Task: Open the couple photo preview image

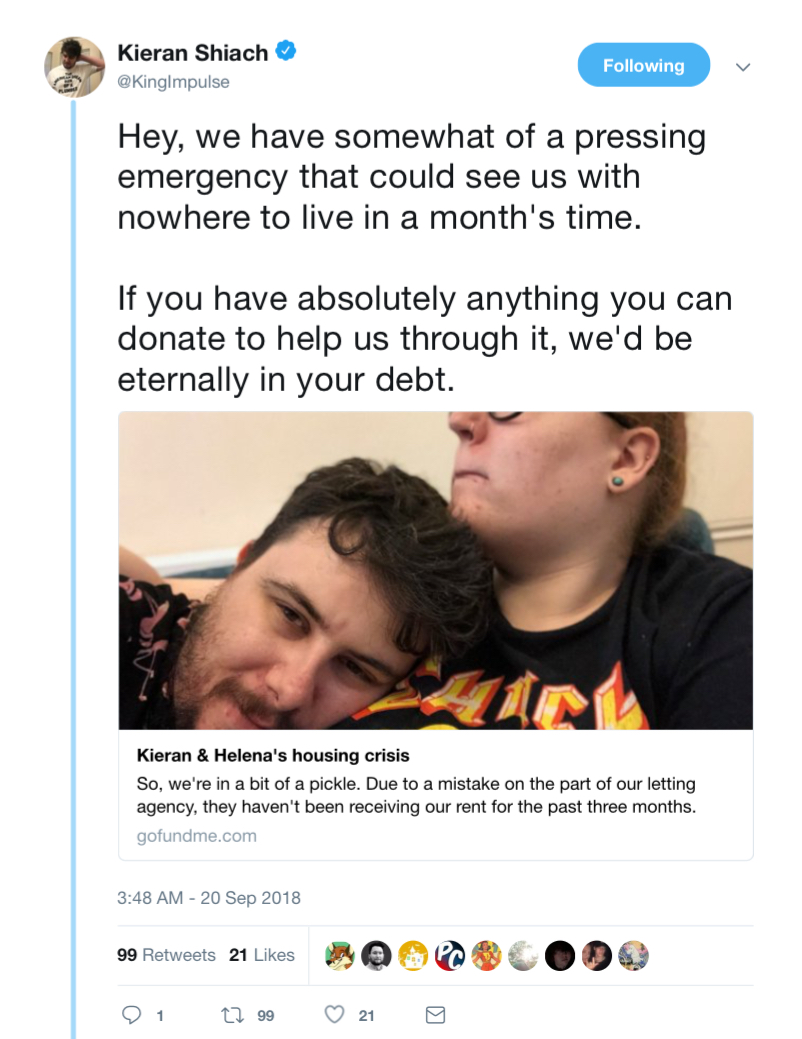Action: (435, 571)
